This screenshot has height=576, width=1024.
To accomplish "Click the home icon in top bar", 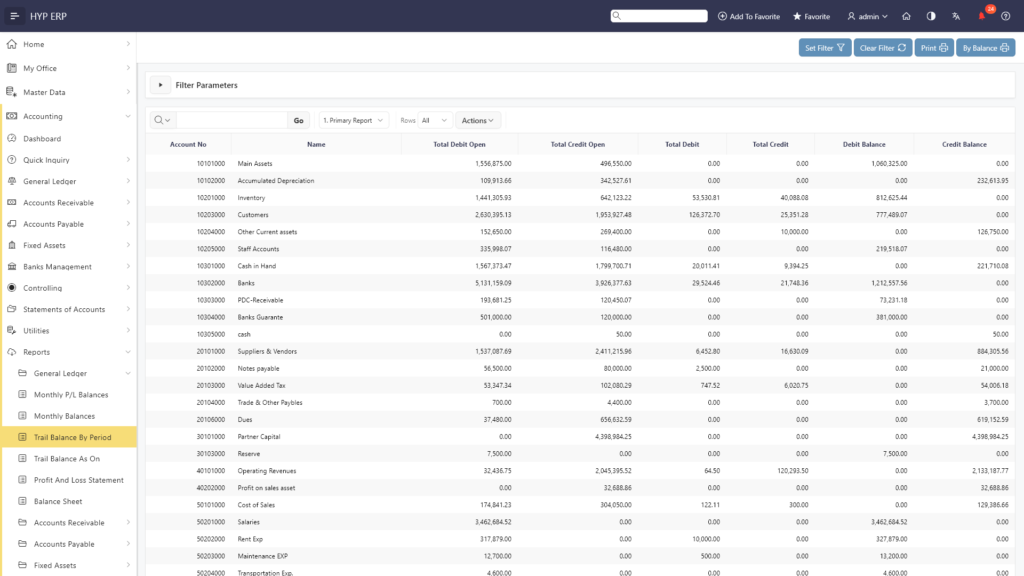I will point(906,16).
